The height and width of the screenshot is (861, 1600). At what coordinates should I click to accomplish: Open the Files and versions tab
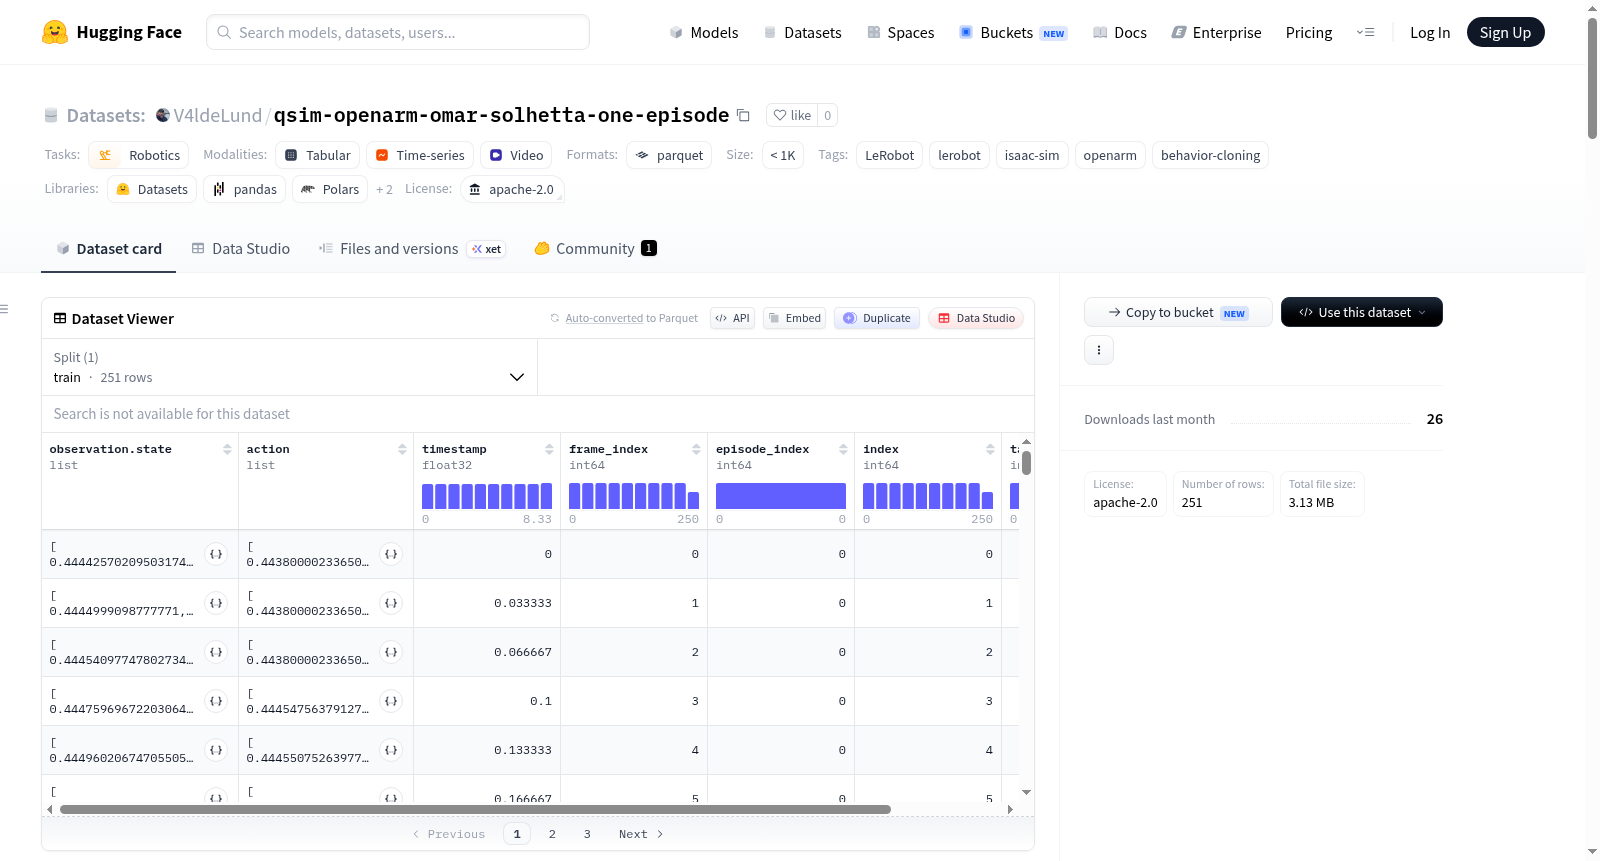tap(412, 248)
